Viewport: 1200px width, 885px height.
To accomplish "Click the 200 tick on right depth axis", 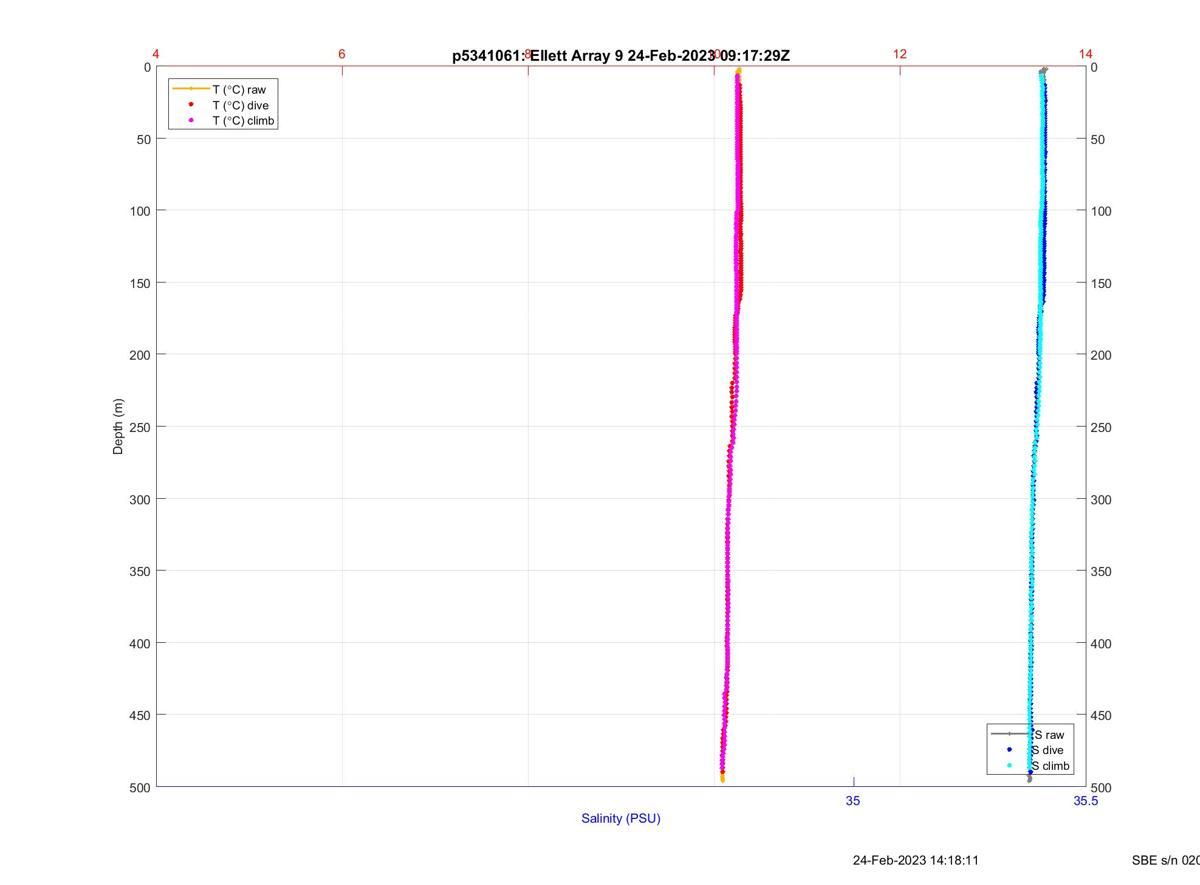I will 1101,355.
